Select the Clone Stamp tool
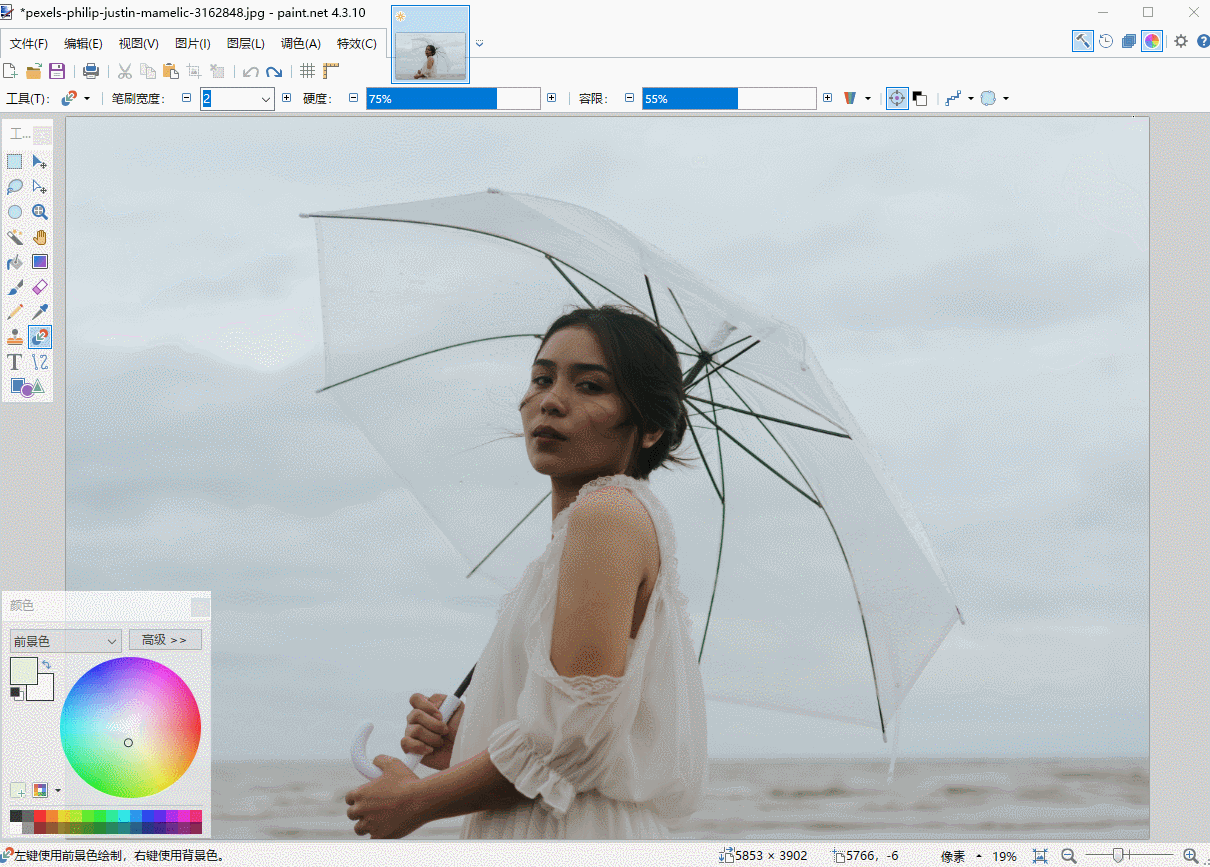Image resolution: width=1210 pixels, height=867 pixels. [x=15, y=337]
